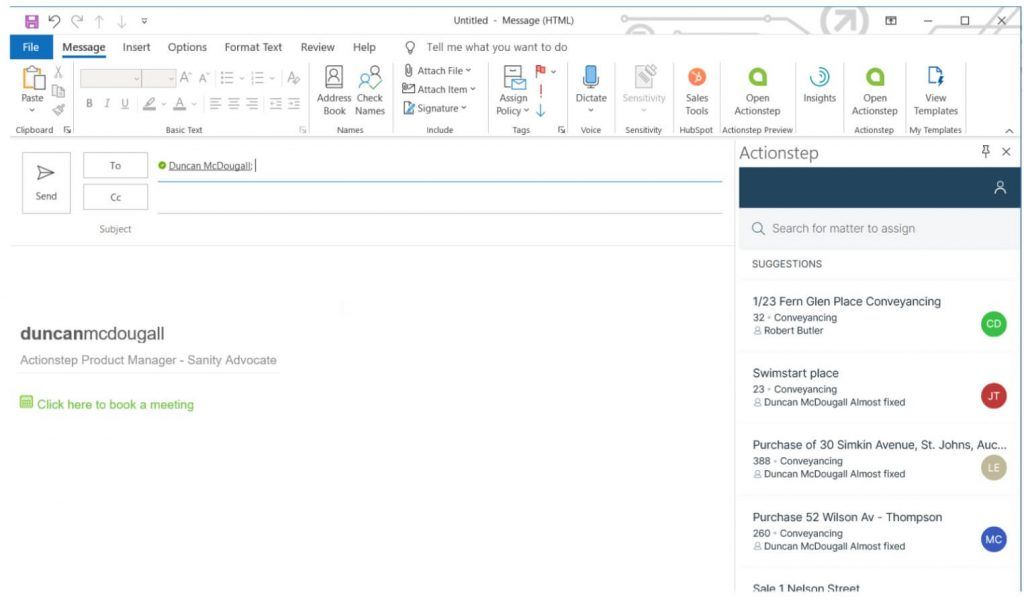Click the Tell me what you want to do box
Screen dimensions: 1024x607
(x=496, y=47)
